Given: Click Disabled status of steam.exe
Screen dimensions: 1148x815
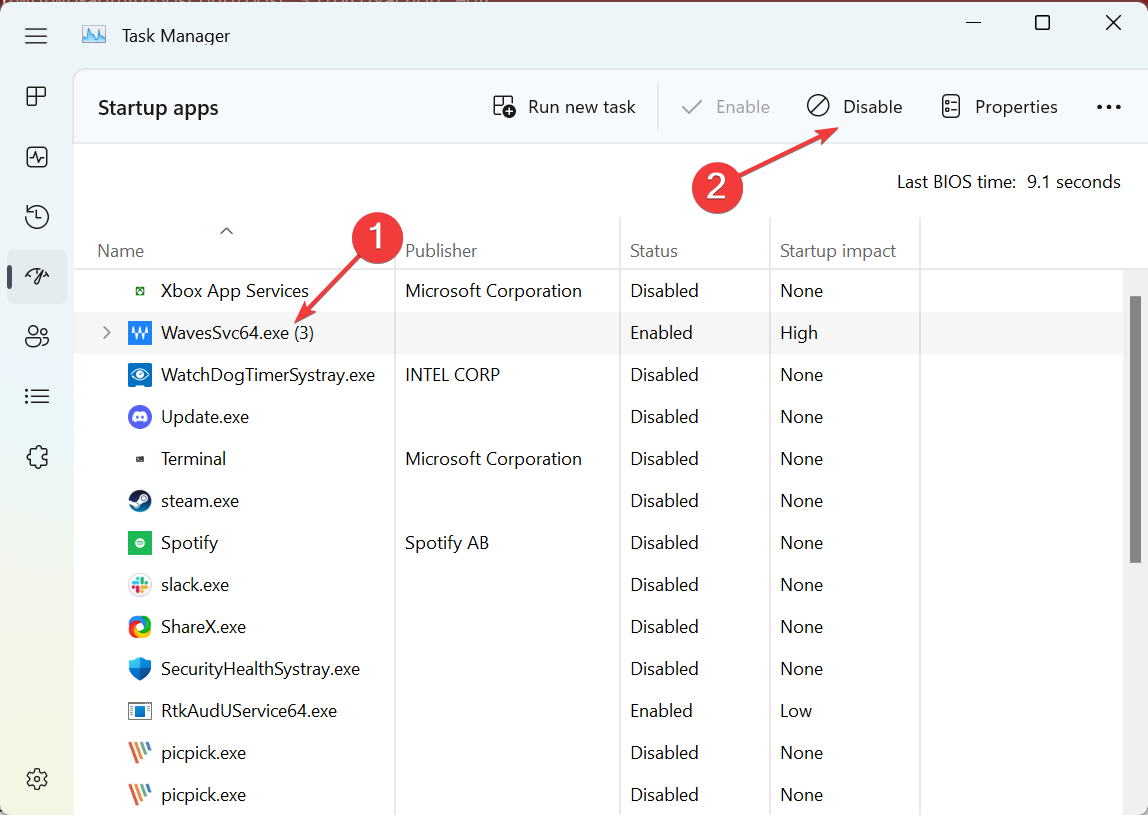Looking at the screenshot, I should 664,501.
